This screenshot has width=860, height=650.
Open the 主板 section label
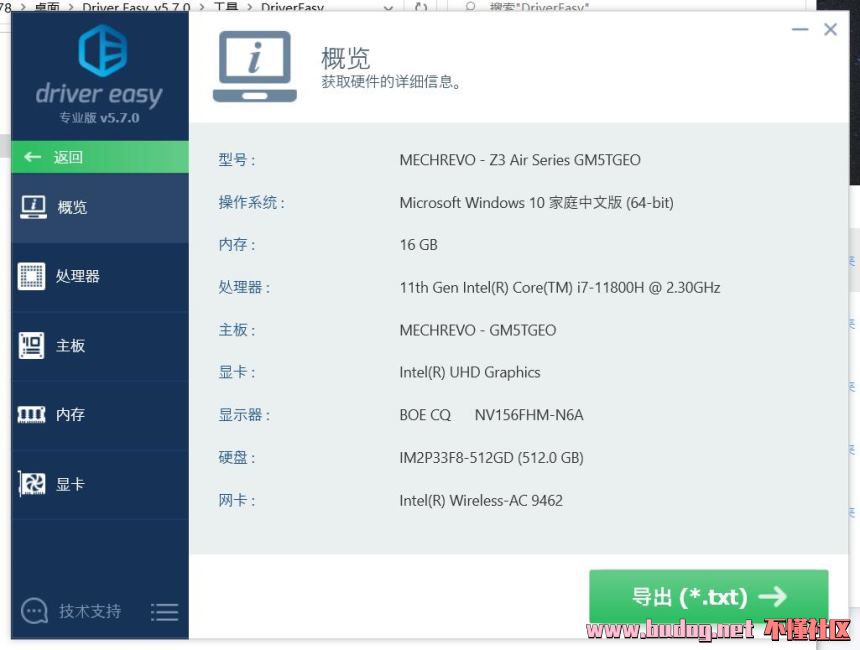(x=70, y=346)
